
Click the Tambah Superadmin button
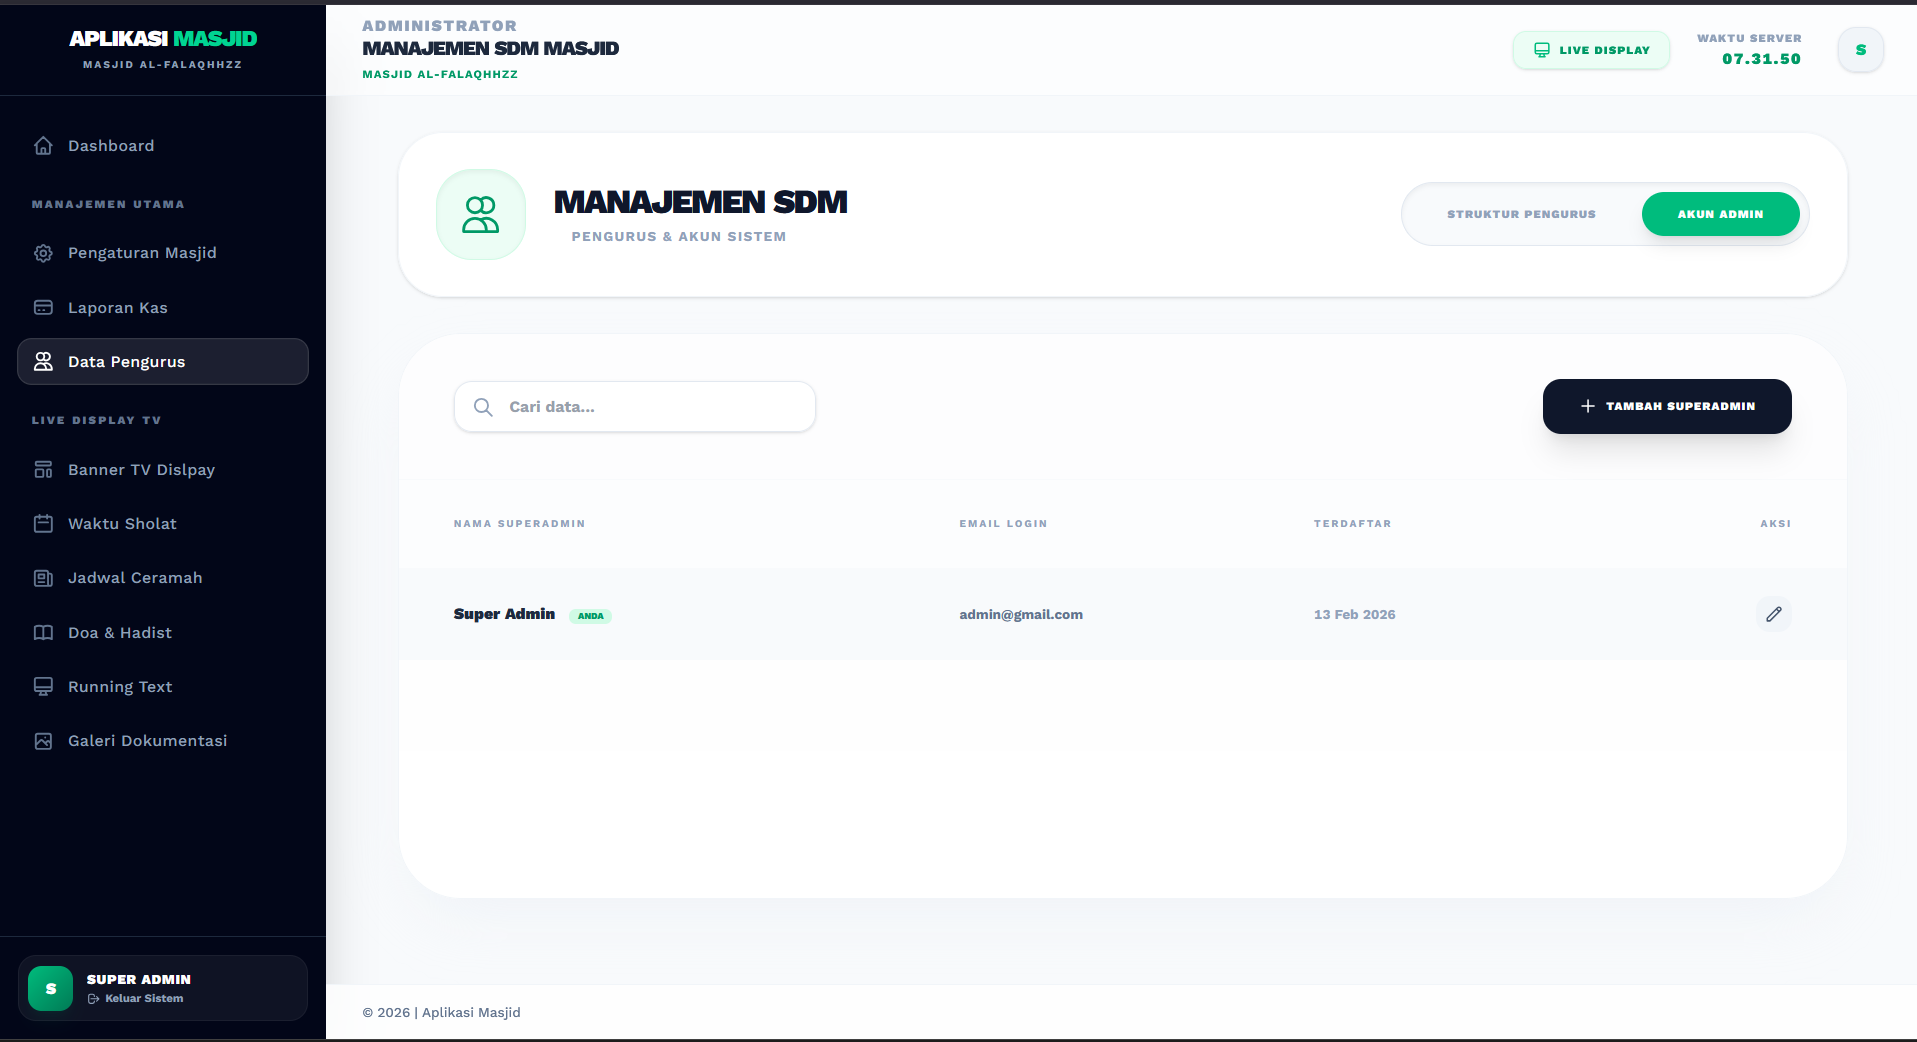tap(1667, 406)
